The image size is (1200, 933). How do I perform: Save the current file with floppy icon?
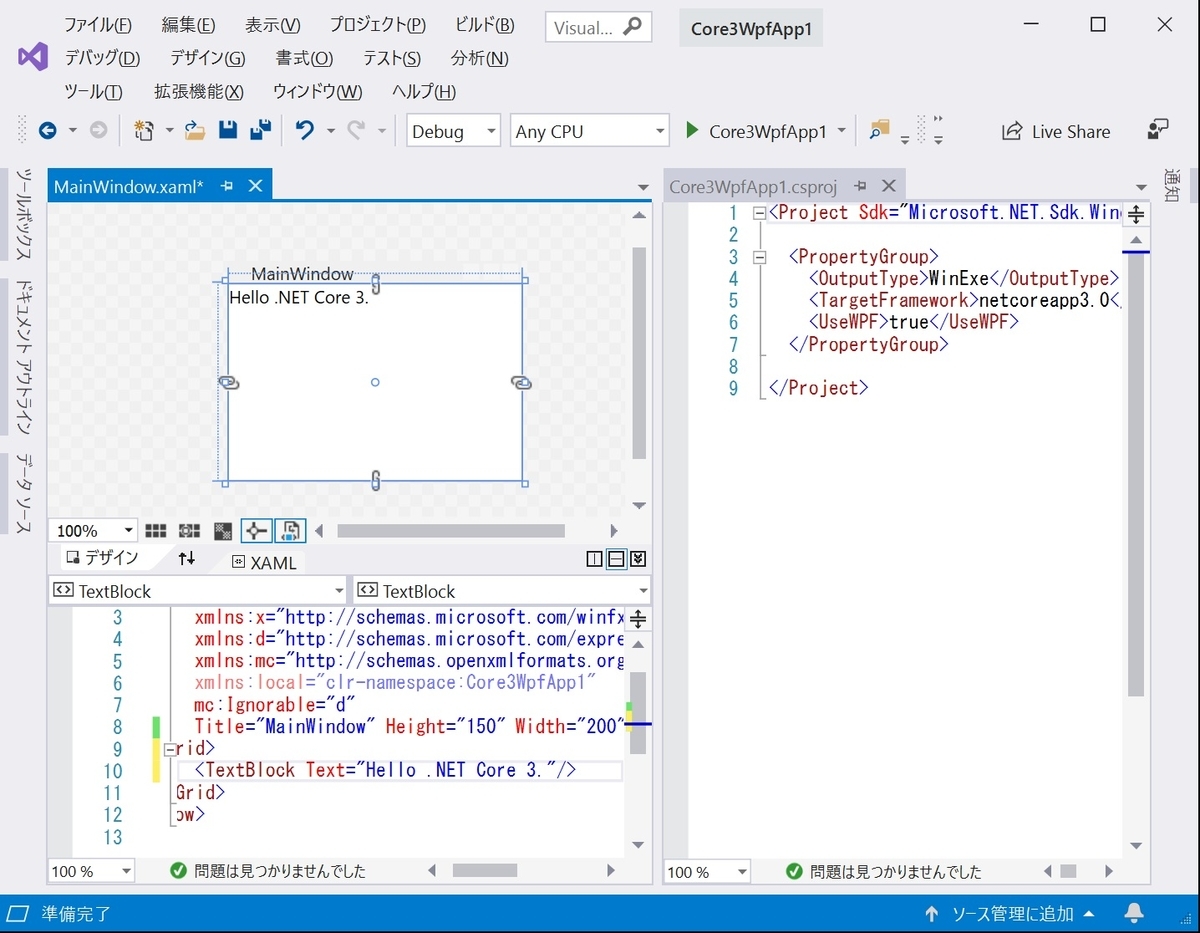pos(228,131)
